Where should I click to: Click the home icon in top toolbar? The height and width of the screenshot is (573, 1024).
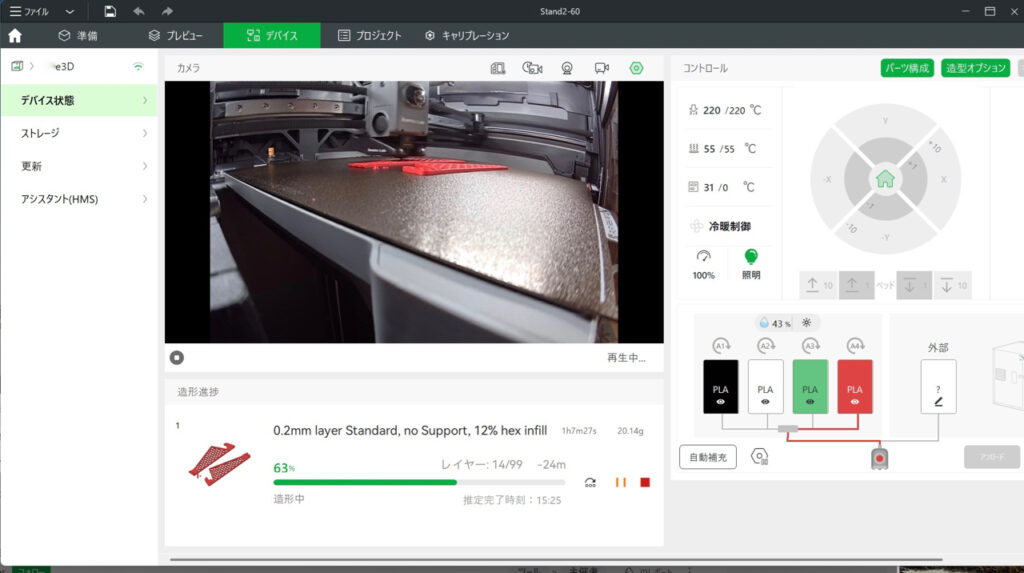click(15, 35)
